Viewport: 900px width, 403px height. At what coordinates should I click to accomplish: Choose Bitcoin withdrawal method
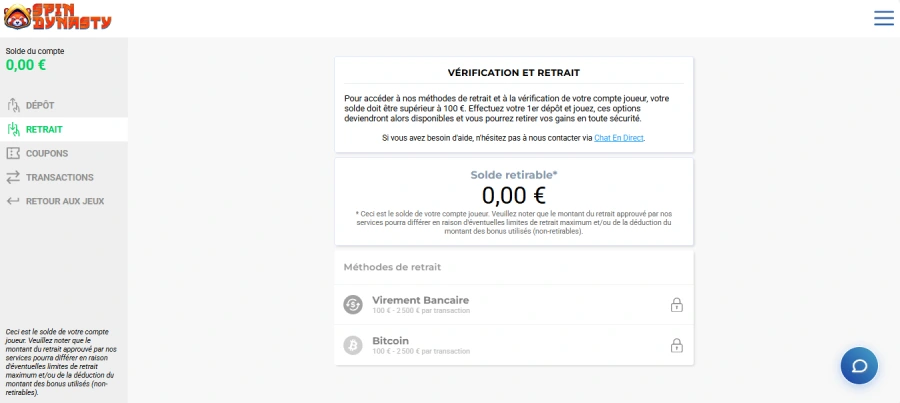click(390, 341)
